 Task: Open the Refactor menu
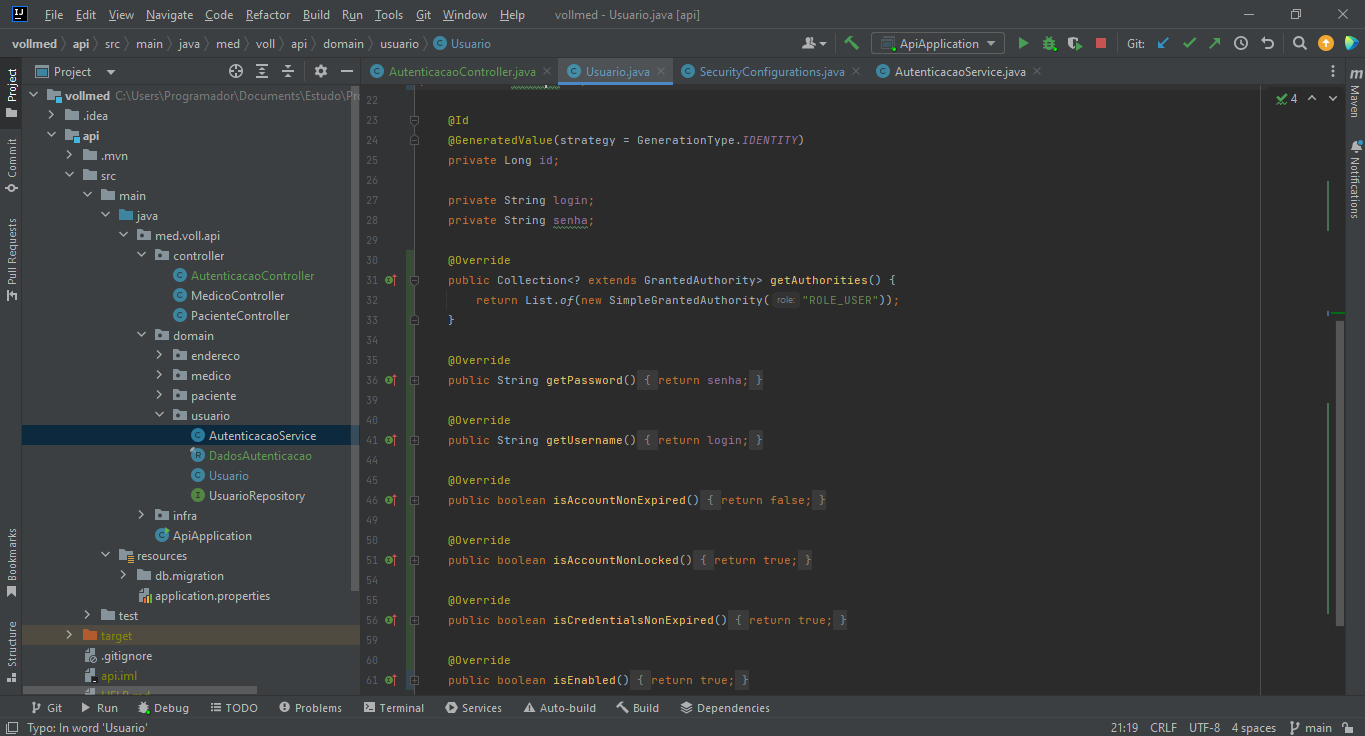click(268, 15)
